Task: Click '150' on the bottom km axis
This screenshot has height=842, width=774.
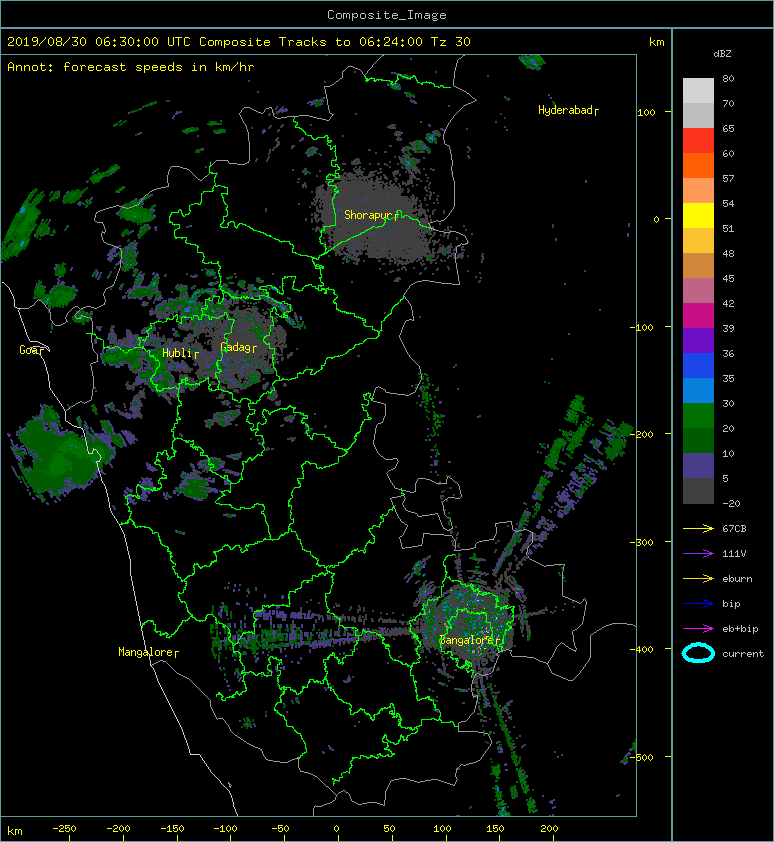Action: tap(495, 829)
